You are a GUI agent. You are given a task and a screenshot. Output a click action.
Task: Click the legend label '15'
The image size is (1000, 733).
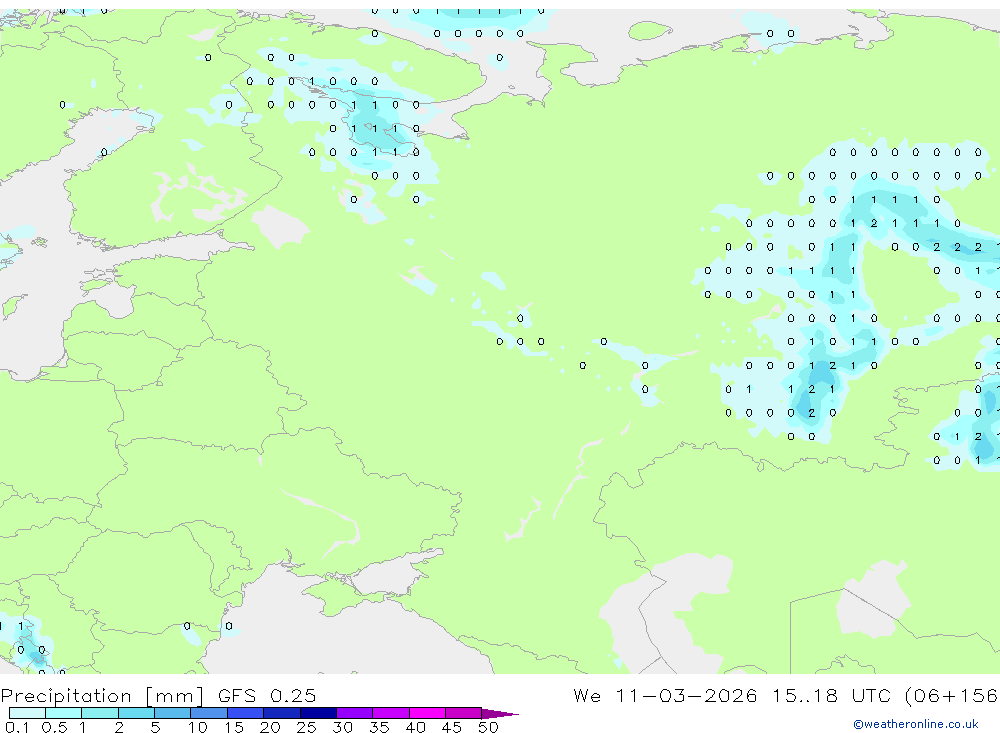pos(233,727)
